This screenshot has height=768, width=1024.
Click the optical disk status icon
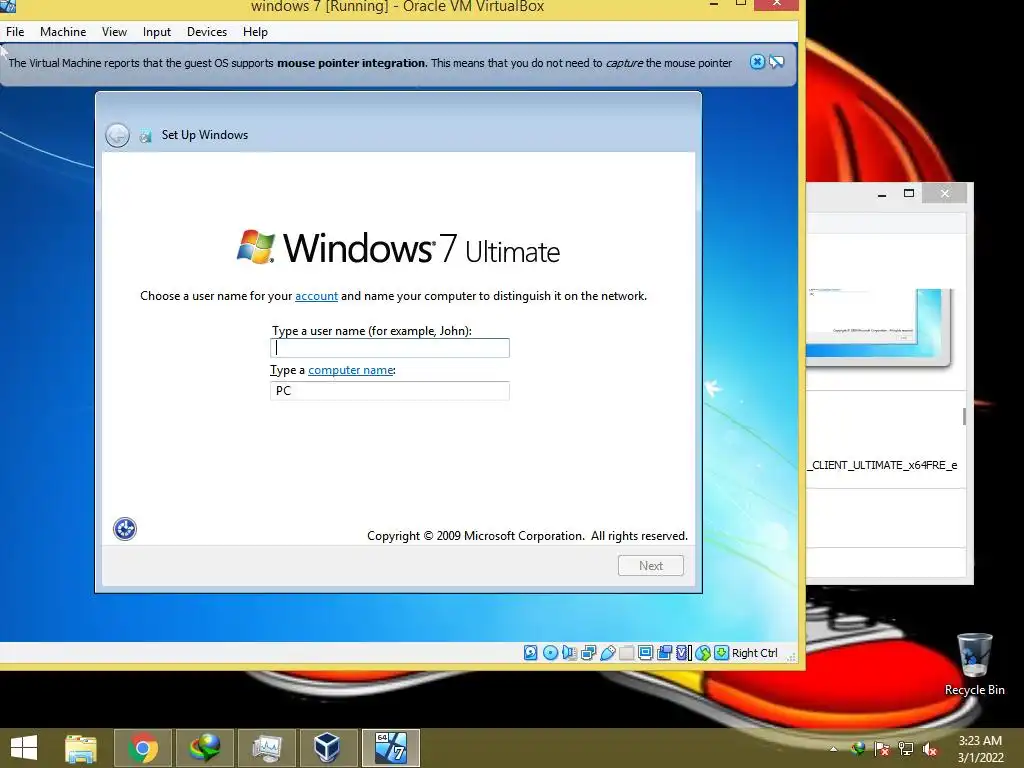tap(550, 652)
